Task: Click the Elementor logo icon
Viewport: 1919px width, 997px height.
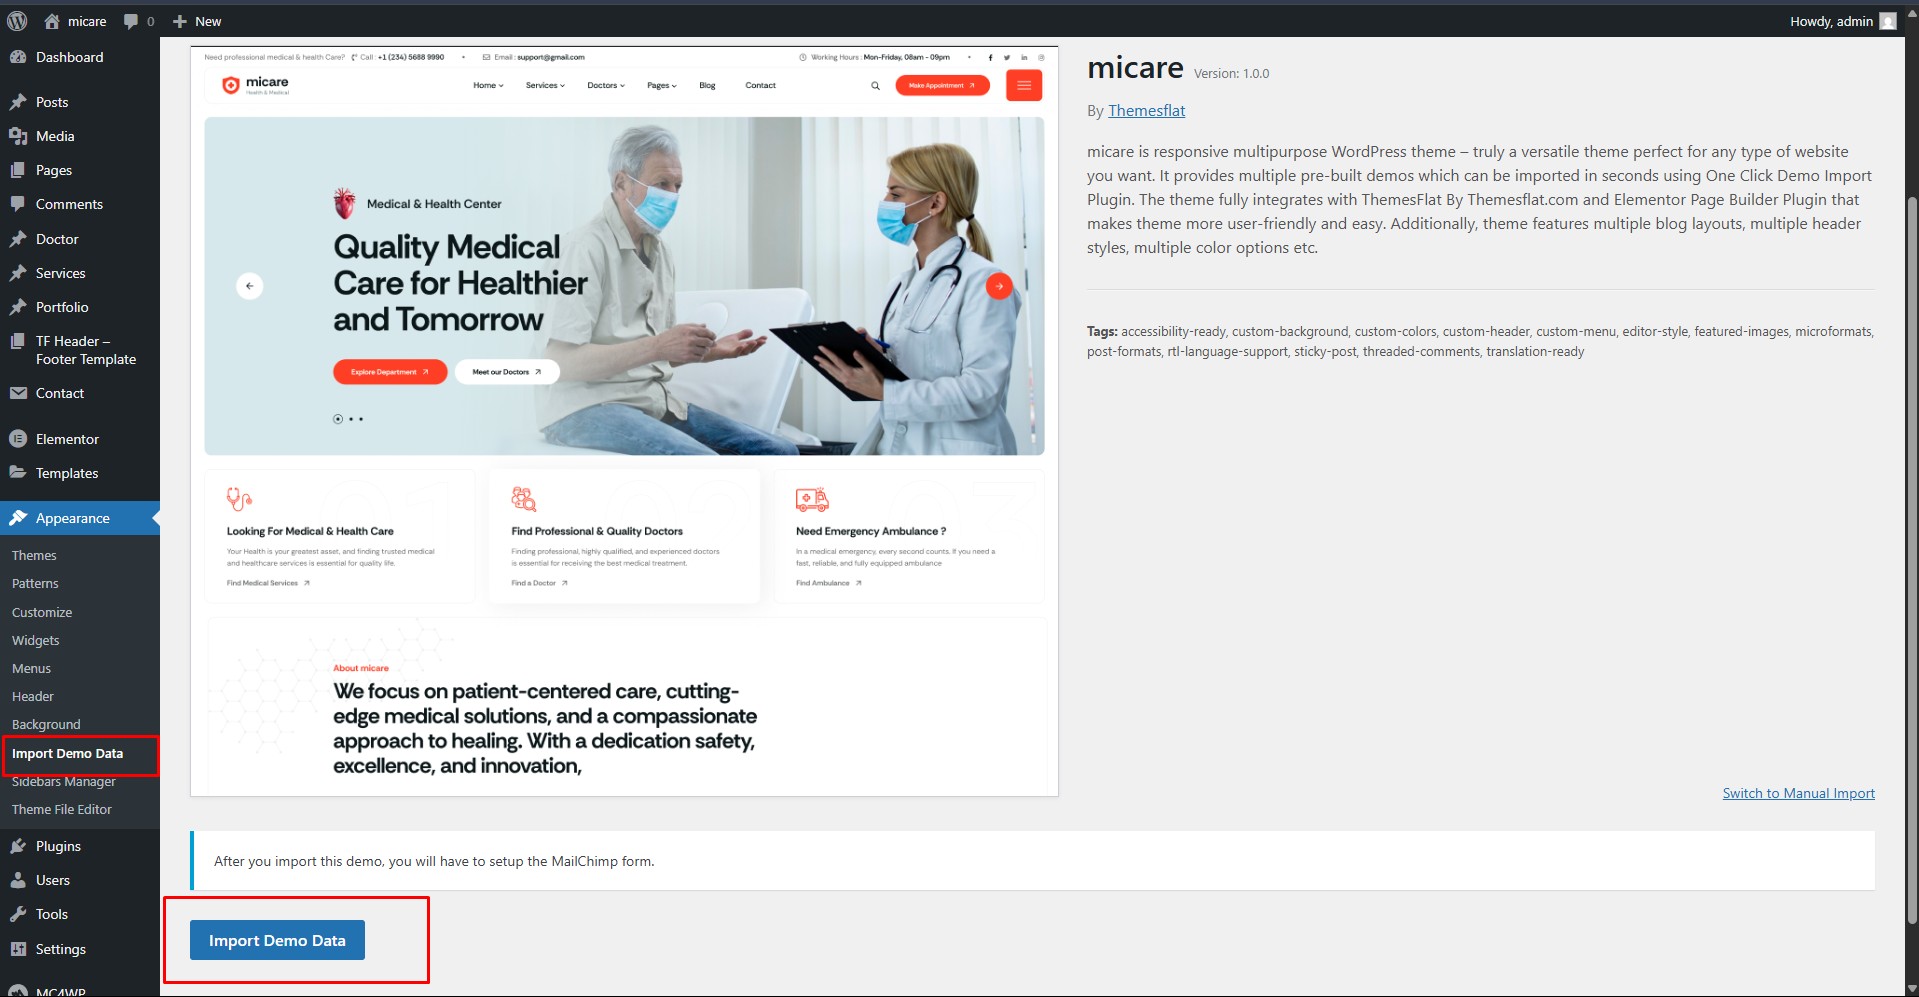Action: point(18,439)
